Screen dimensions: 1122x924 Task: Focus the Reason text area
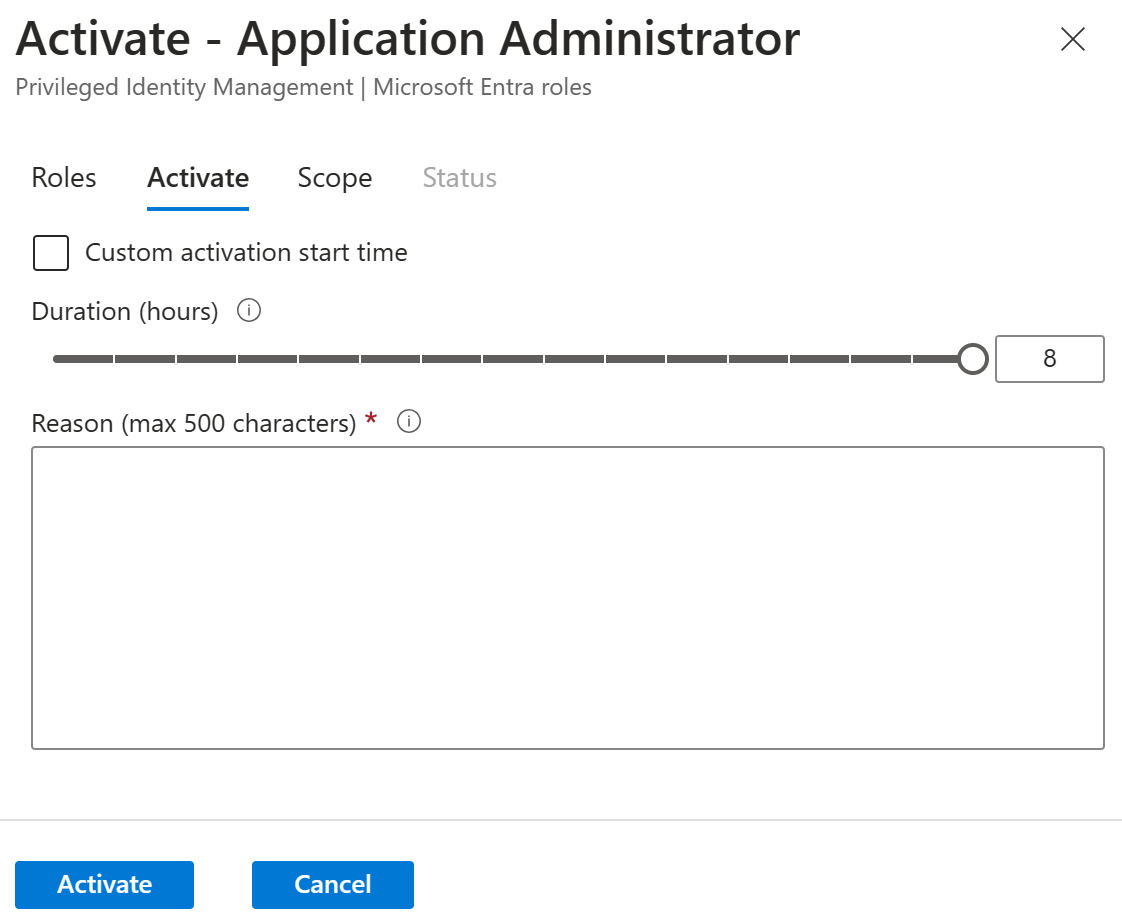tap(567, 597)
